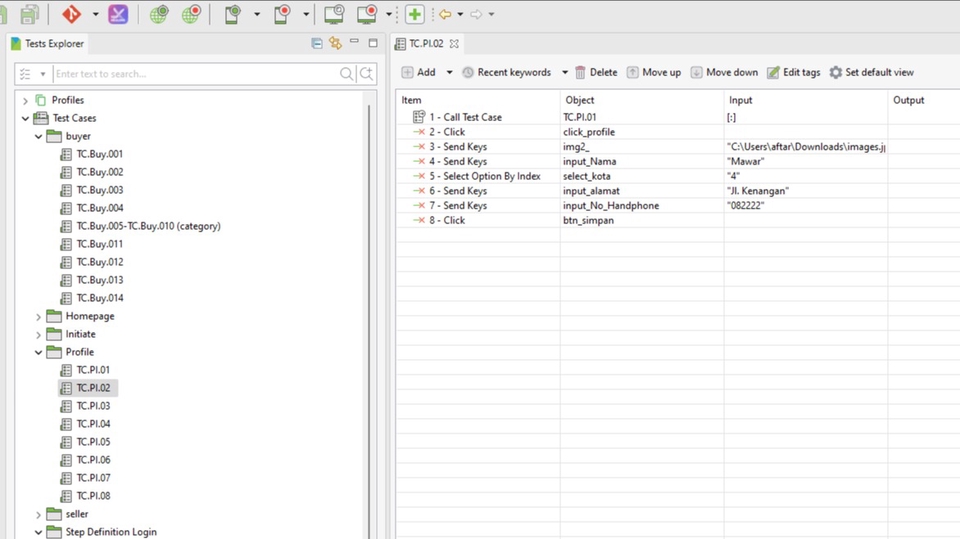The image size is (960, 539).
Task: Launch Spy Web with the green globe icon
Action: pos(159,14)
